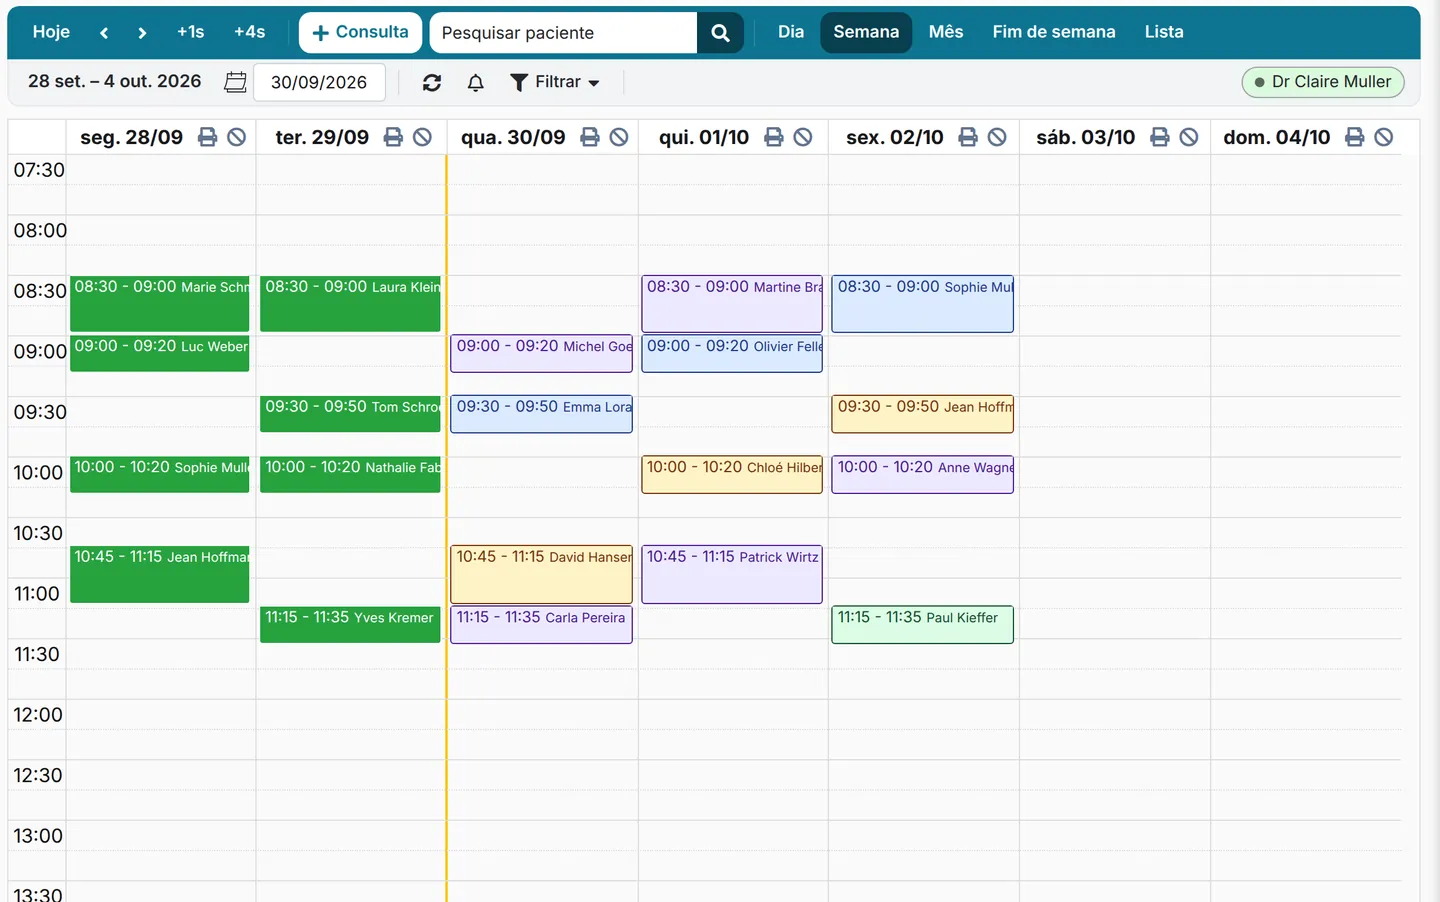Open Michel Goe 09:00 - 09:20 appointment

pyautogui.click(x=541, y=353)
